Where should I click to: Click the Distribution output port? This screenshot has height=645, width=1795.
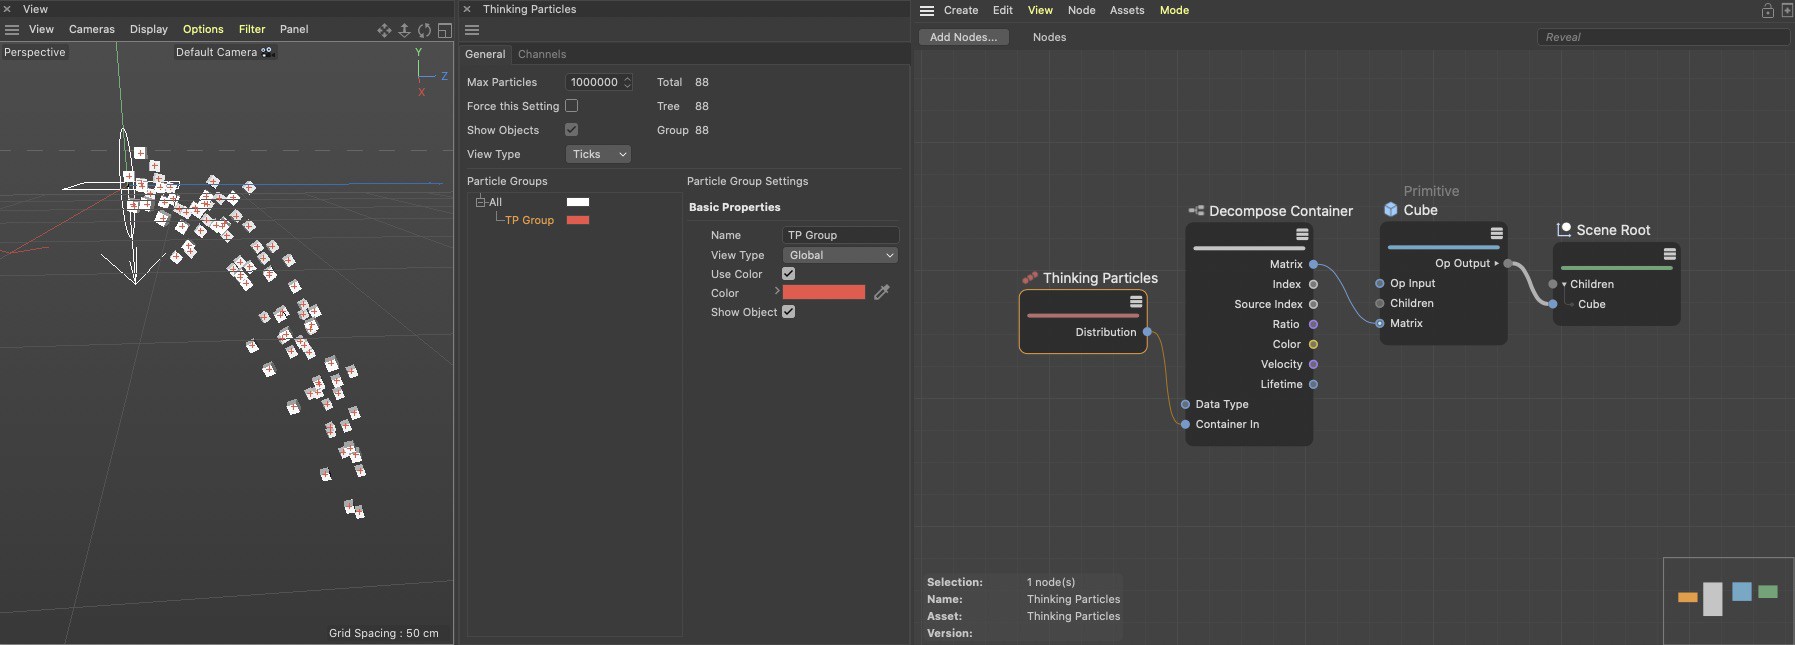point(1147,332)
